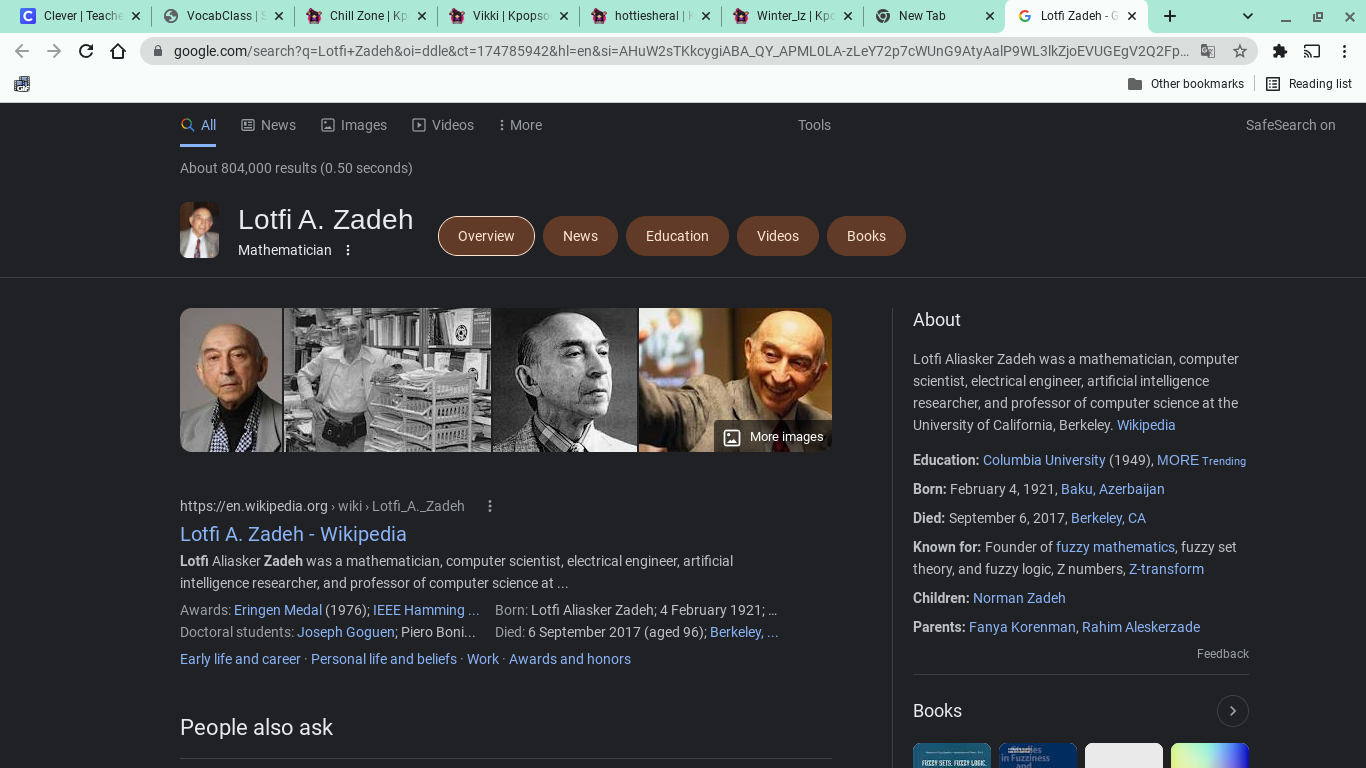1366x768 pixels.
Task: Expand Books carousel with right chevron
Action: pyautogui.click(x=1233, y=711)
